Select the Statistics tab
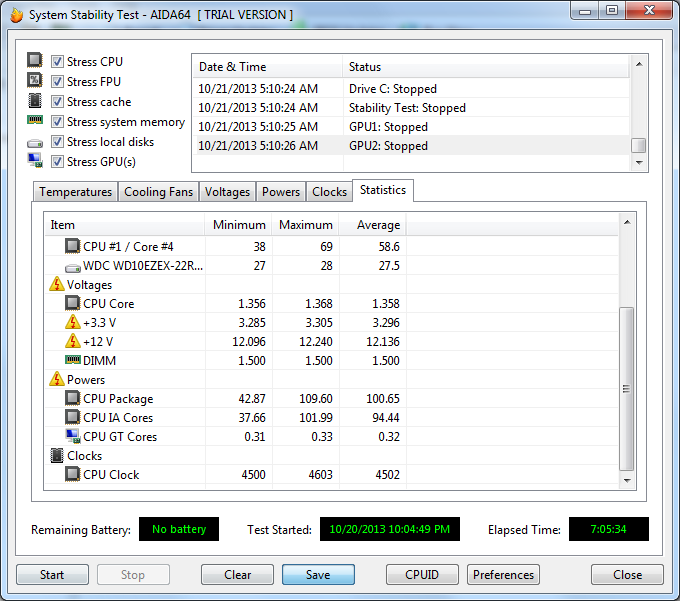Screen dimensions: 680x601 383,190
